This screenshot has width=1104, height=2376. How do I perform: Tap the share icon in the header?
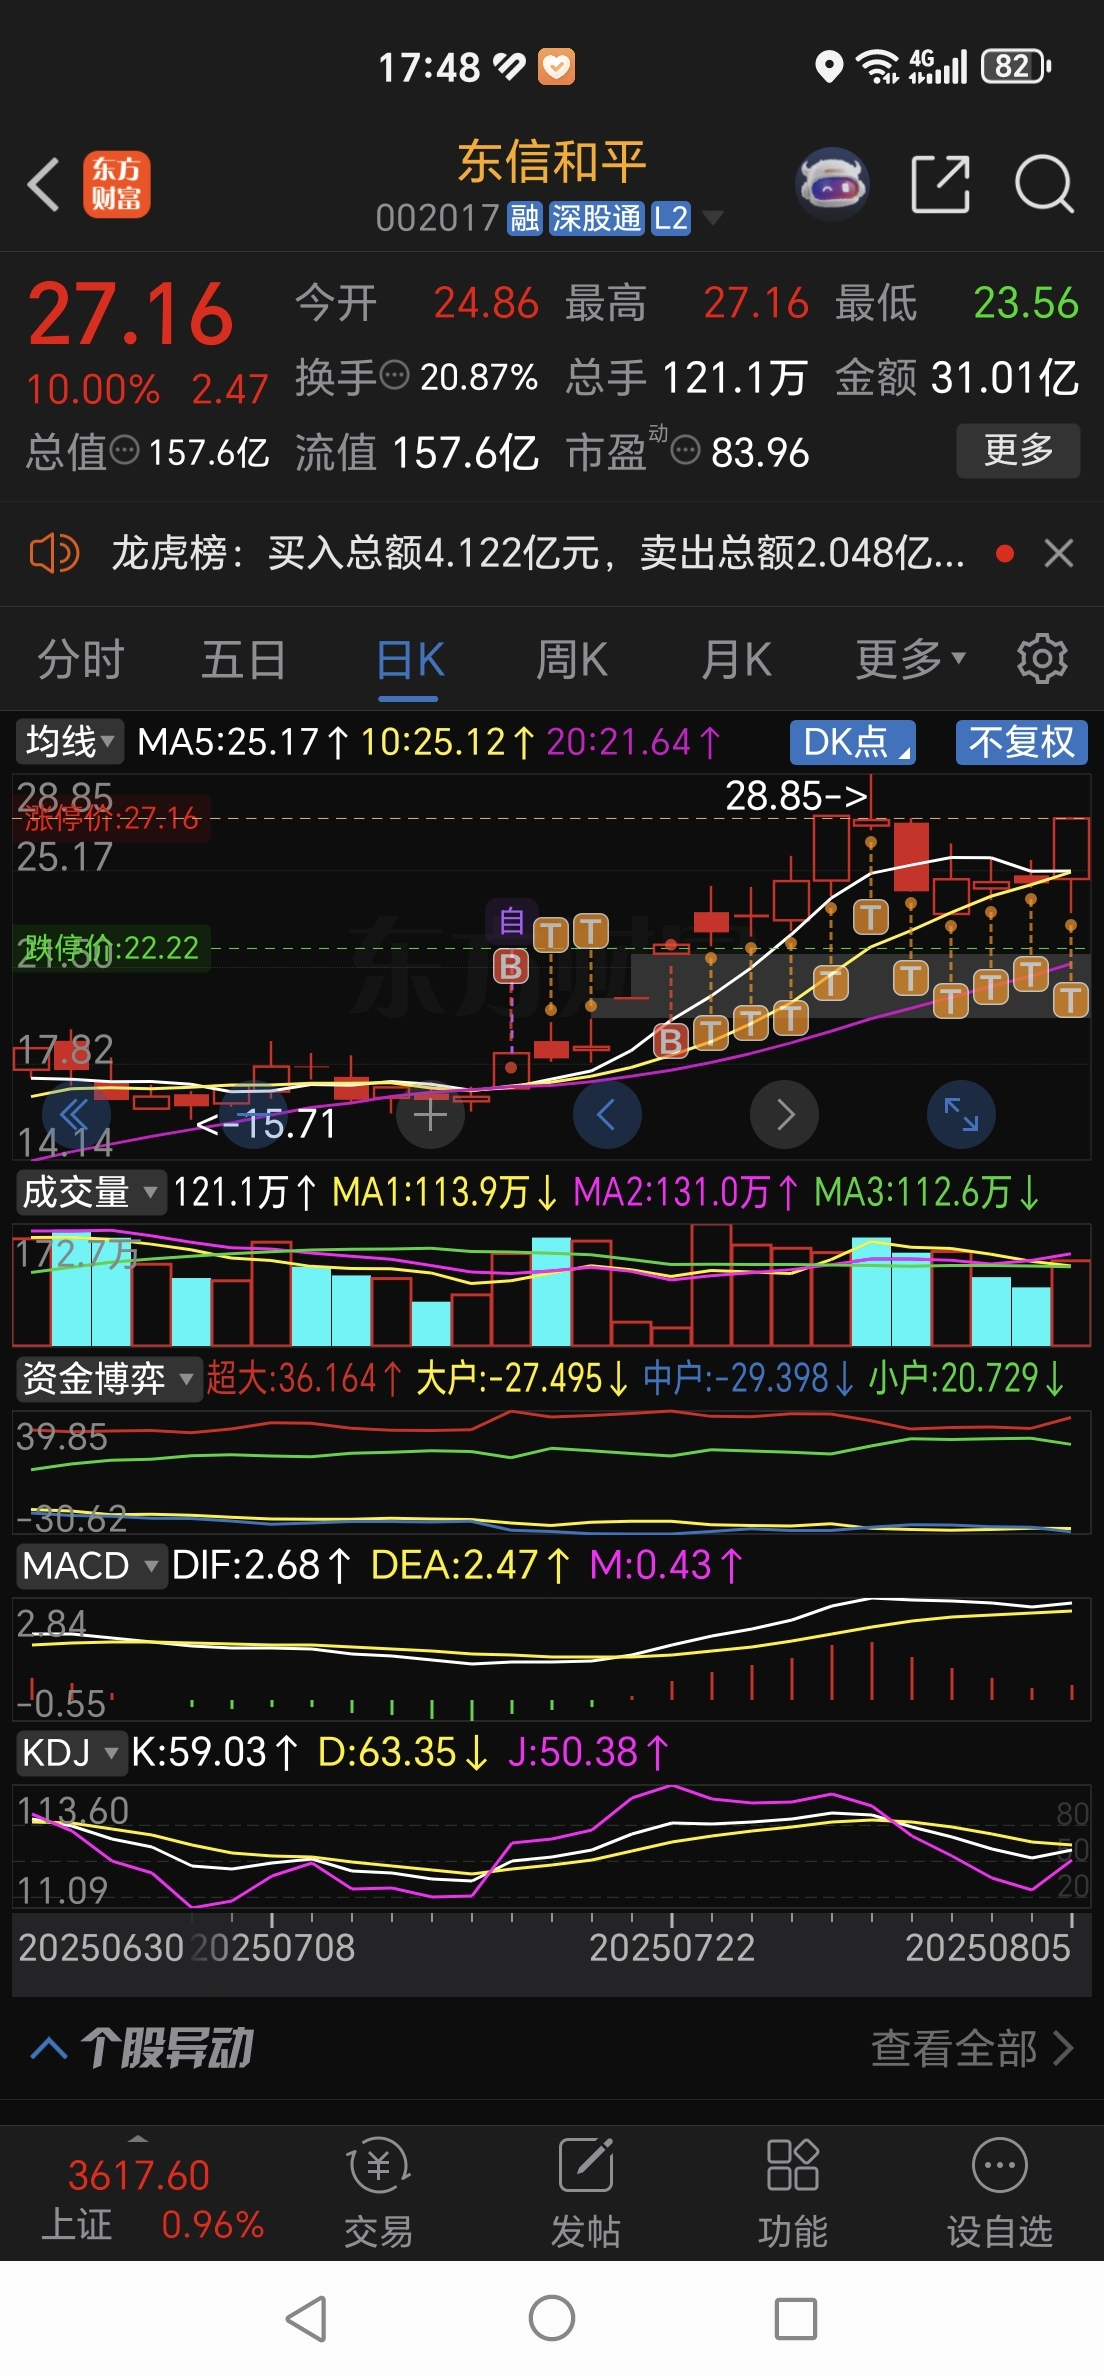point(941,185)
